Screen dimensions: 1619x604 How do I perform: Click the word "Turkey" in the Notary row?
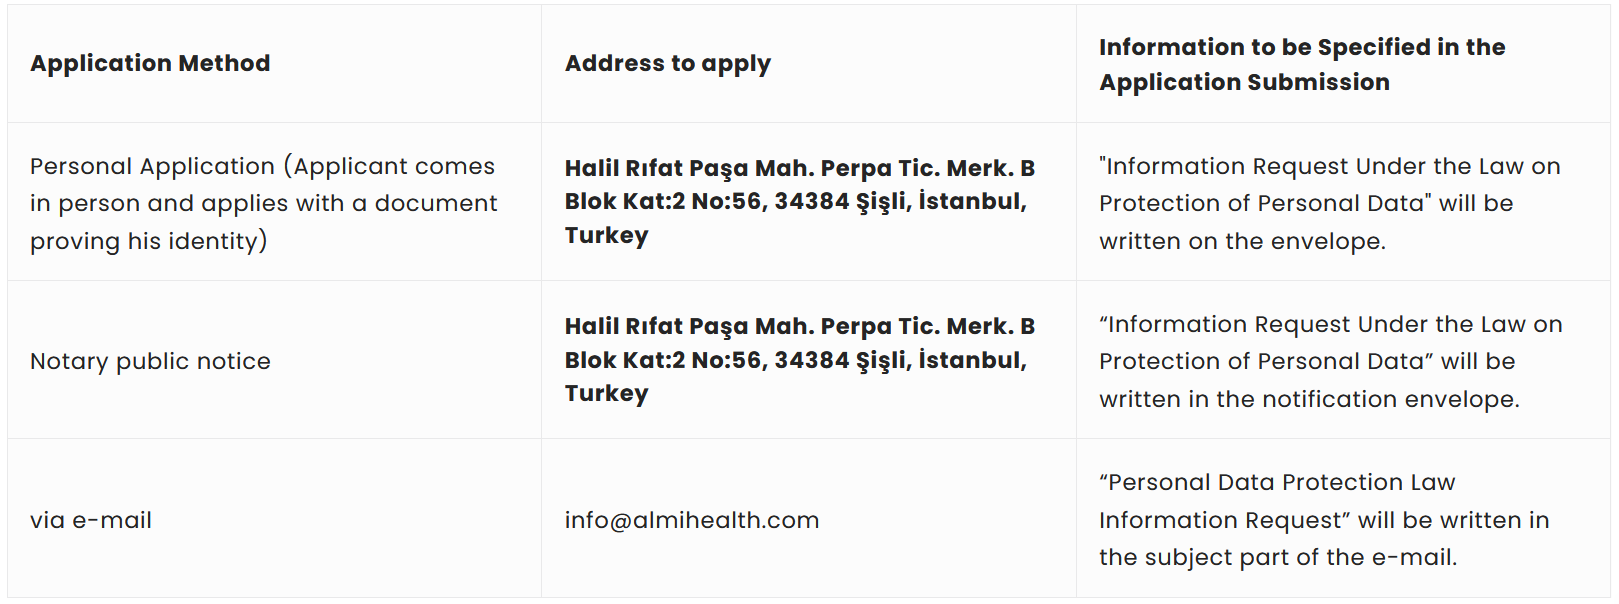coord(606,393)
